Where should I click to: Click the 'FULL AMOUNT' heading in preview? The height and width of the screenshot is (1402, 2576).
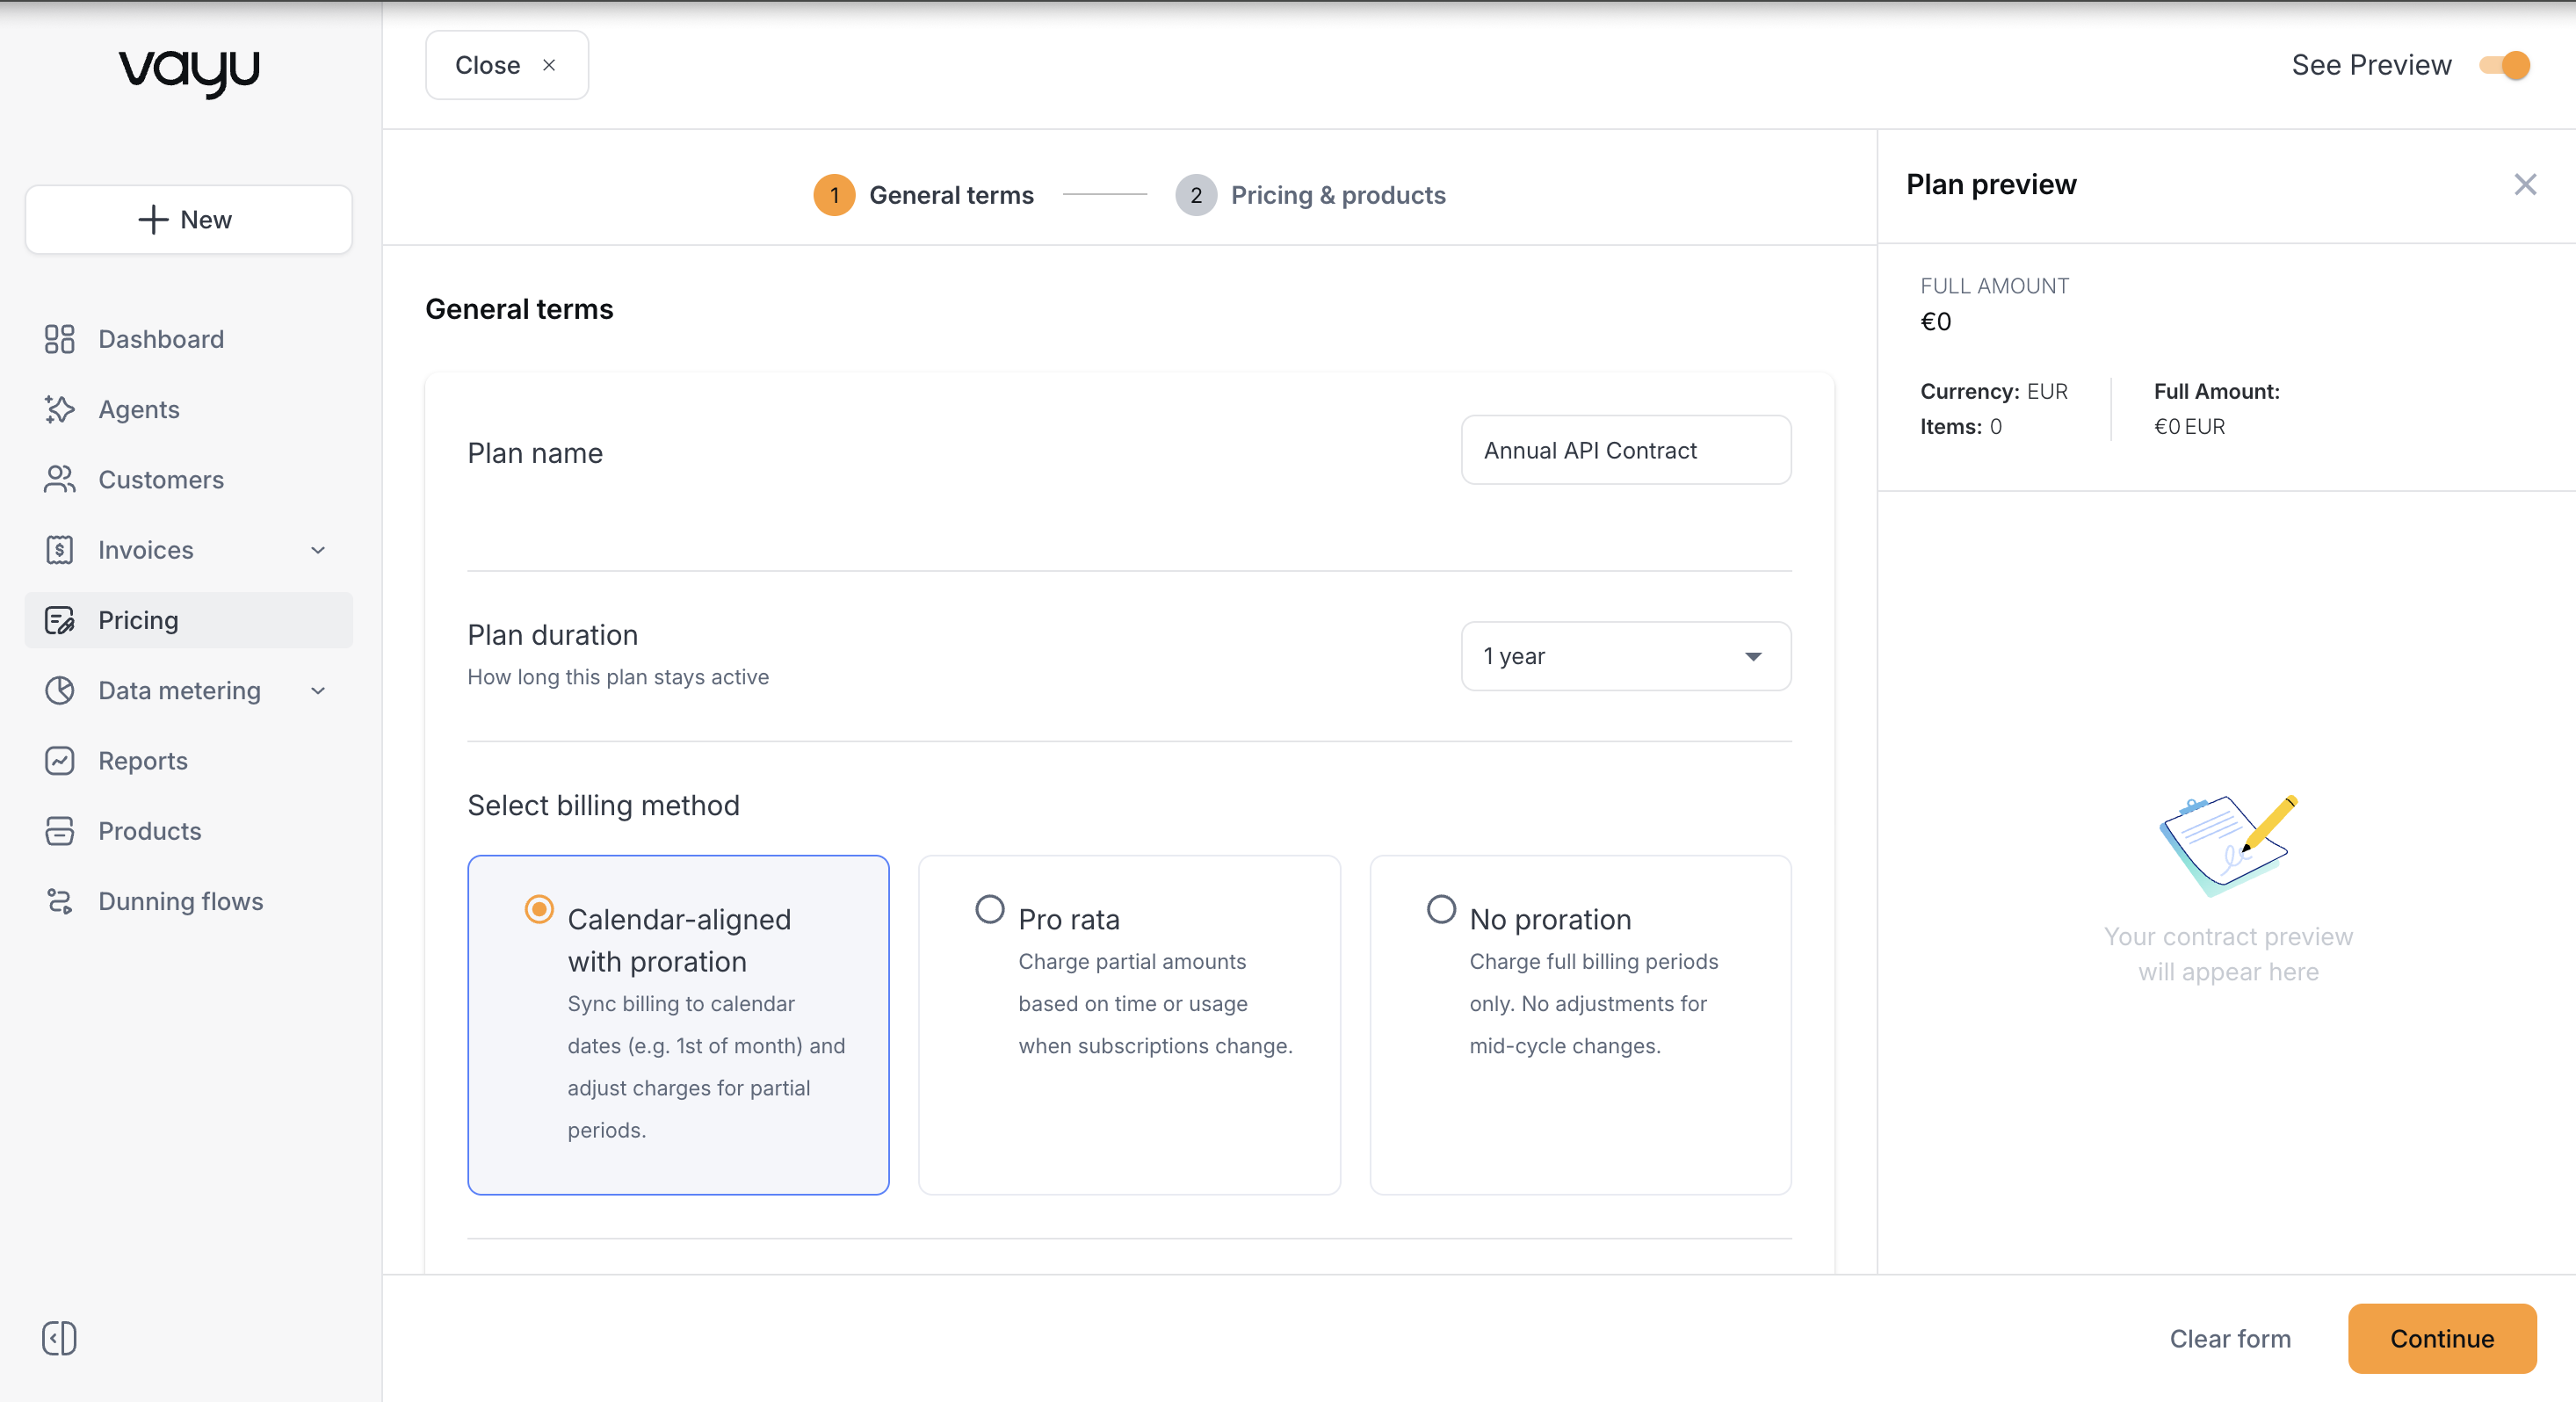point(1994,286)
